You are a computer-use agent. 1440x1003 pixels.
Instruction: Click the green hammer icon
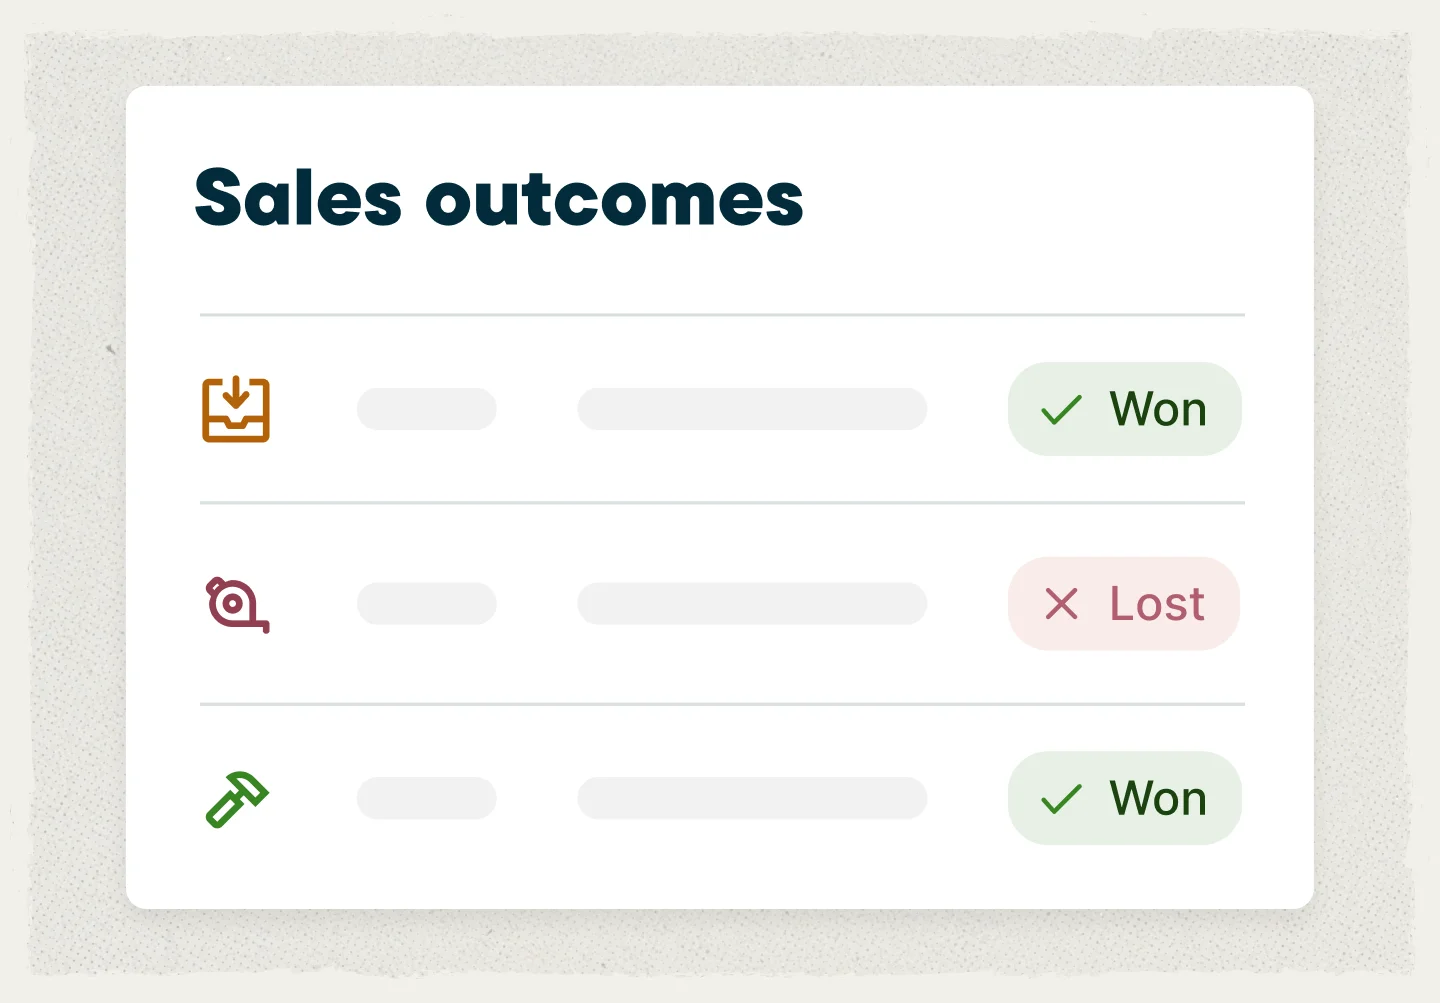pyautogui.click(x=237, y=799)
